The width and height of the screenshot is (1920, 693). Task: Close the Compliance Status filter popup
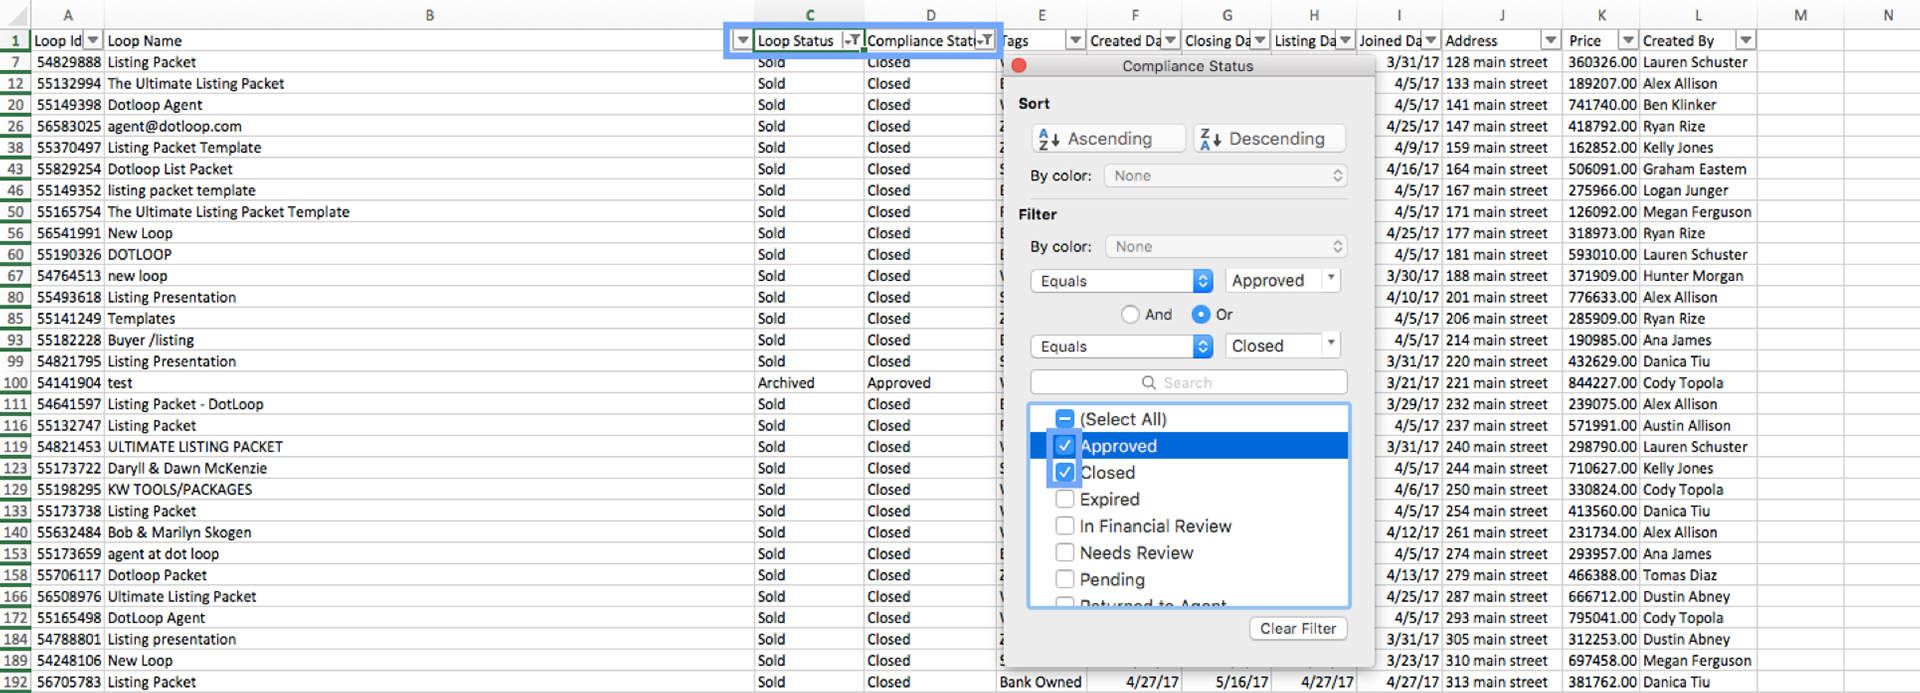pyautogui.click(x=1019, y=66)
